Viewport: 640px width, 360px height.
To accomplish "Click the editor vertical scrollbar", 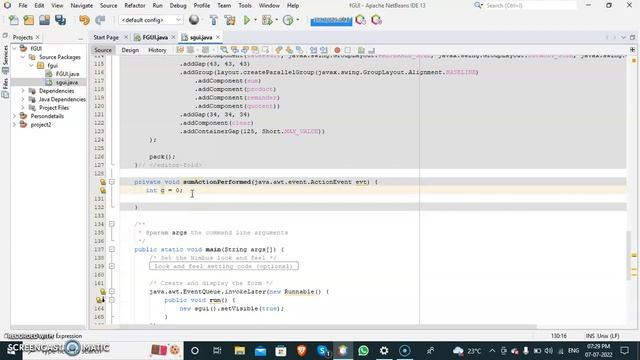I will (628, 256).
